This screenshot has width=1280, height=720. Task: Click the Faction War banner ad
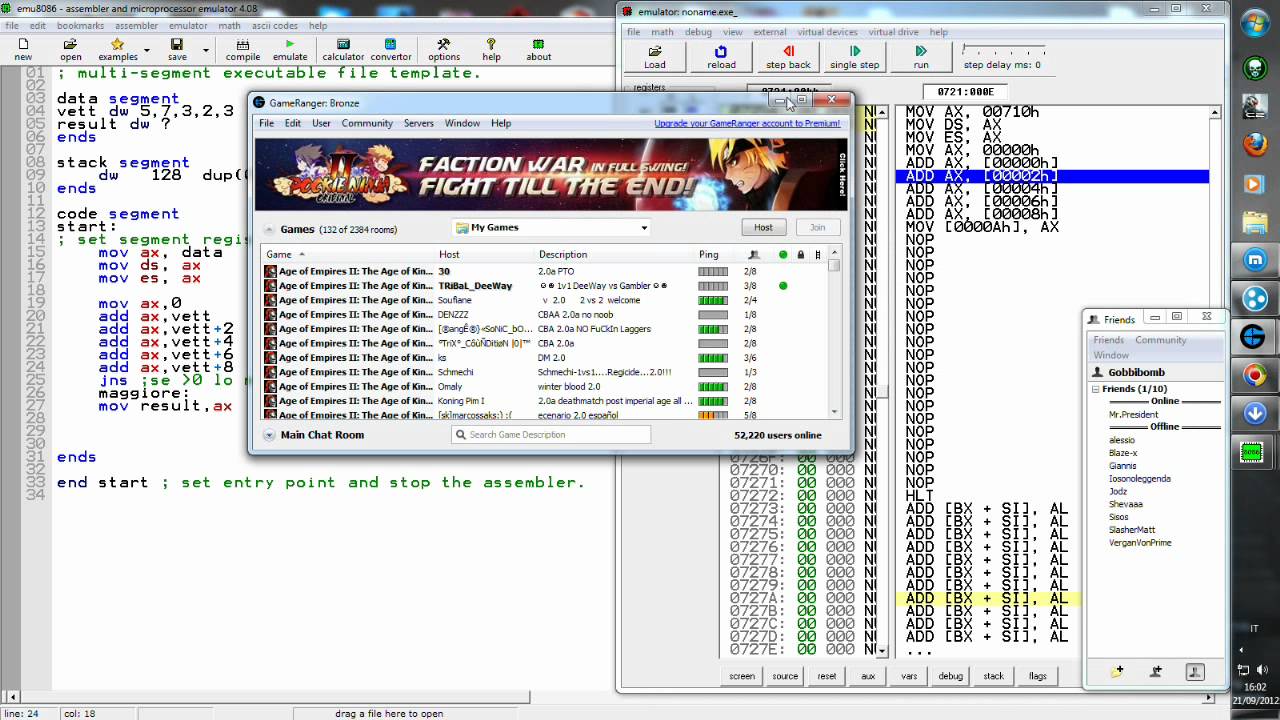[x=551, y=173]
